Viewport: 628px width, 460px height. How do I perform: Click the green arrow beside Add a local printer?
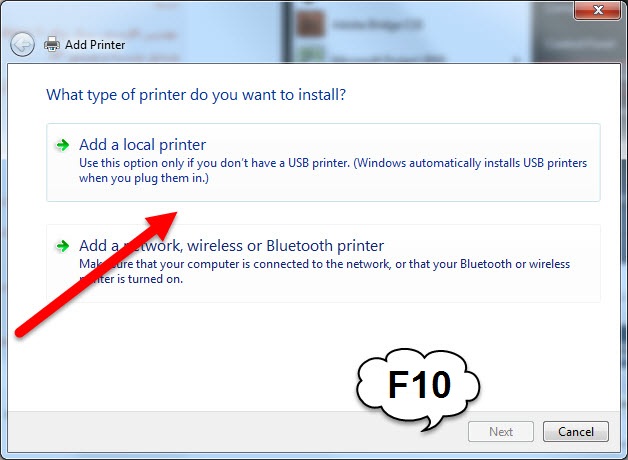pos(62,145)
